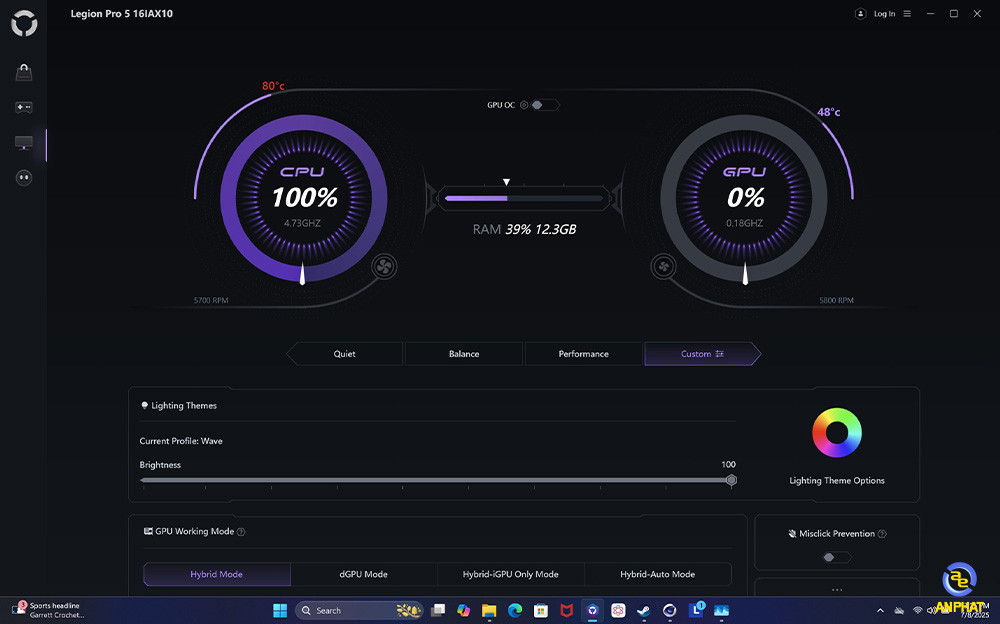Select Hybrid-Auto Mode option
Image resolution: width=1000 pixels, height=624 pixels.
click(658, 574)
